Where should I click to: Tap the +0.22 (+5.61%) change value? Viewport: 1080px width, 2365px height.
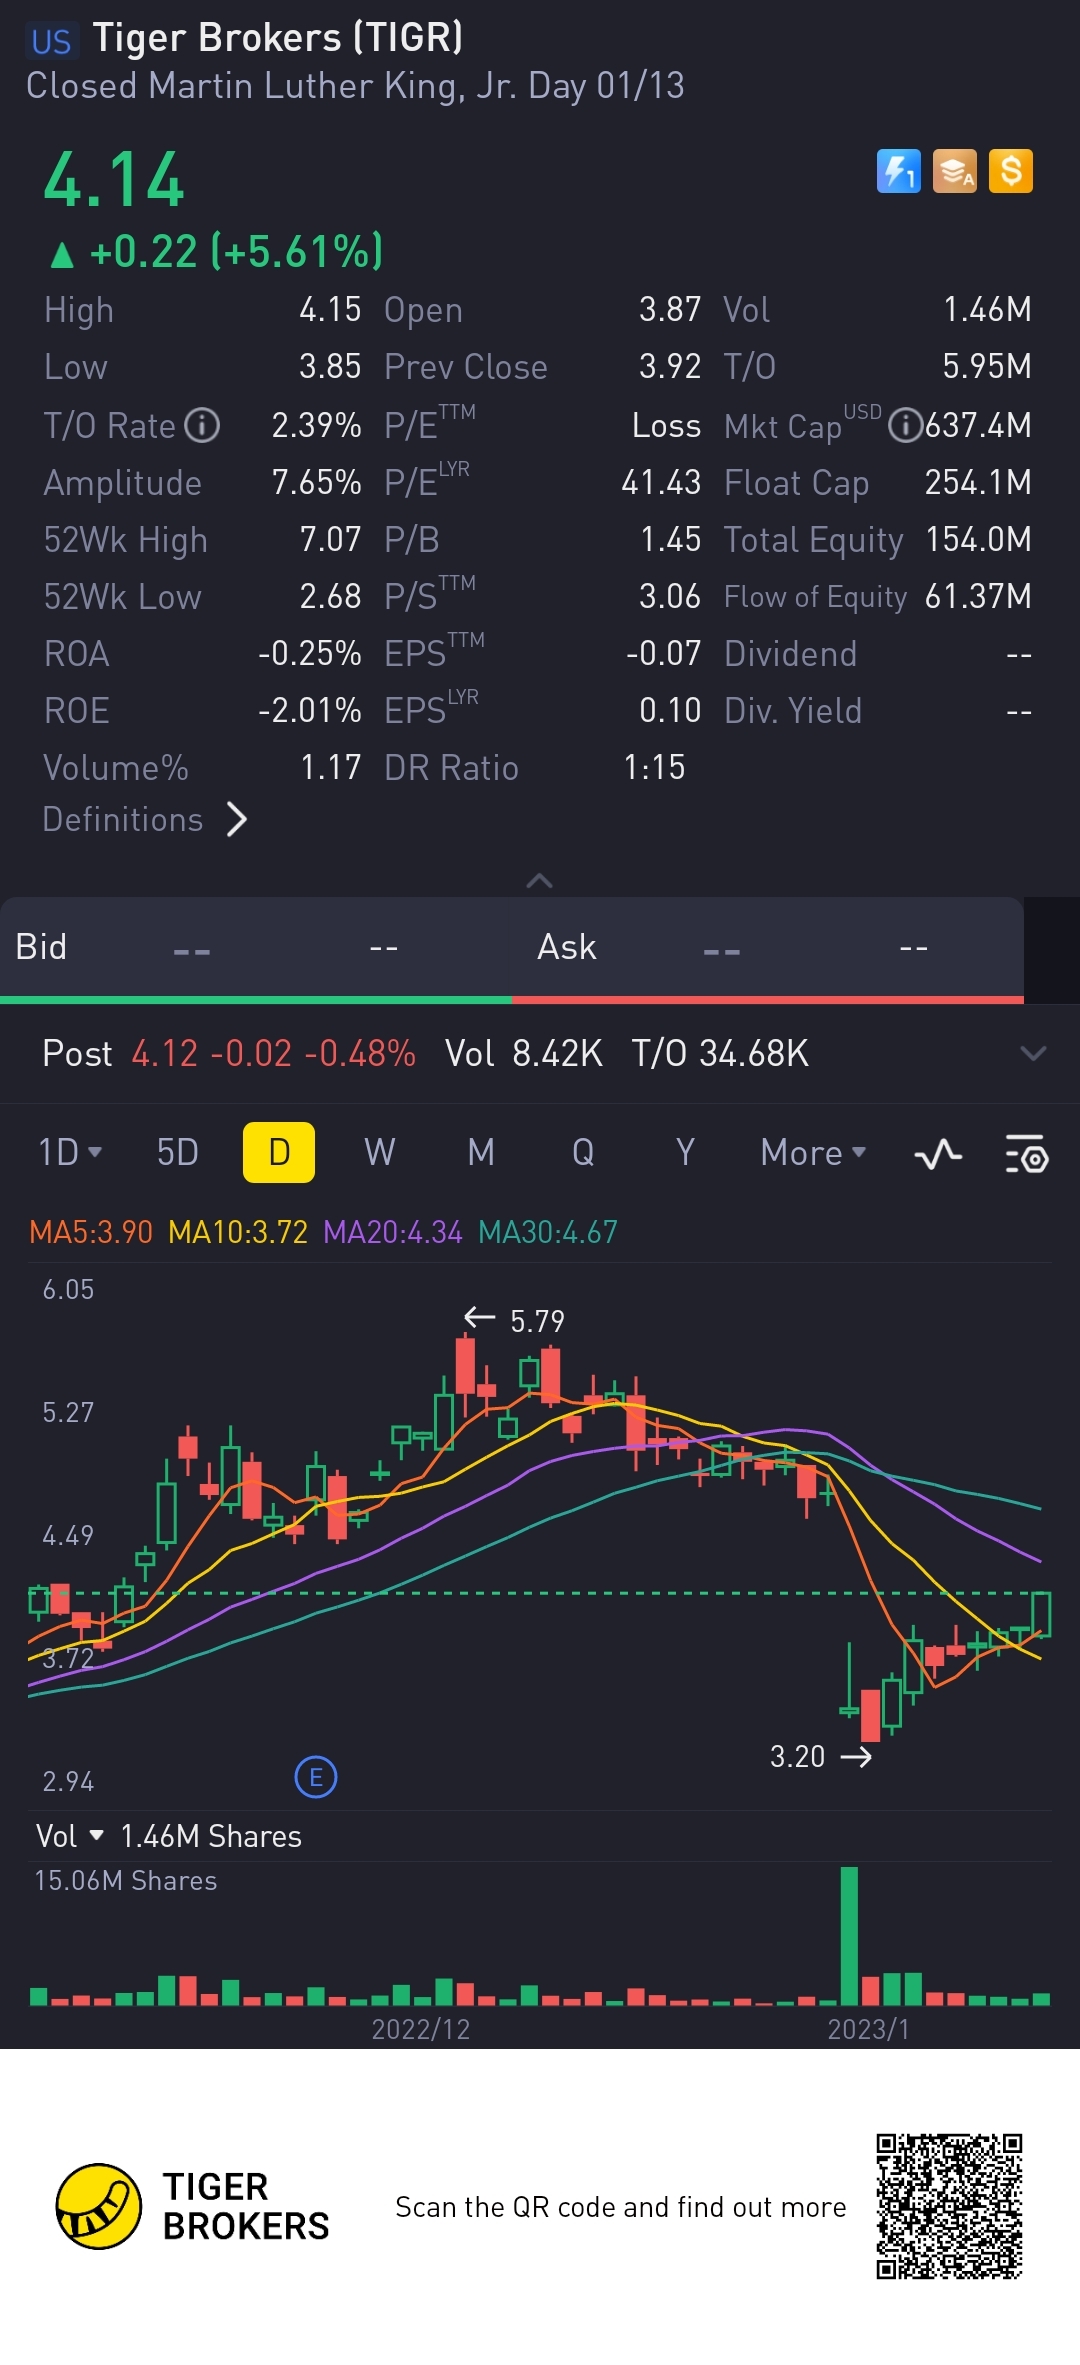(236, 251)
